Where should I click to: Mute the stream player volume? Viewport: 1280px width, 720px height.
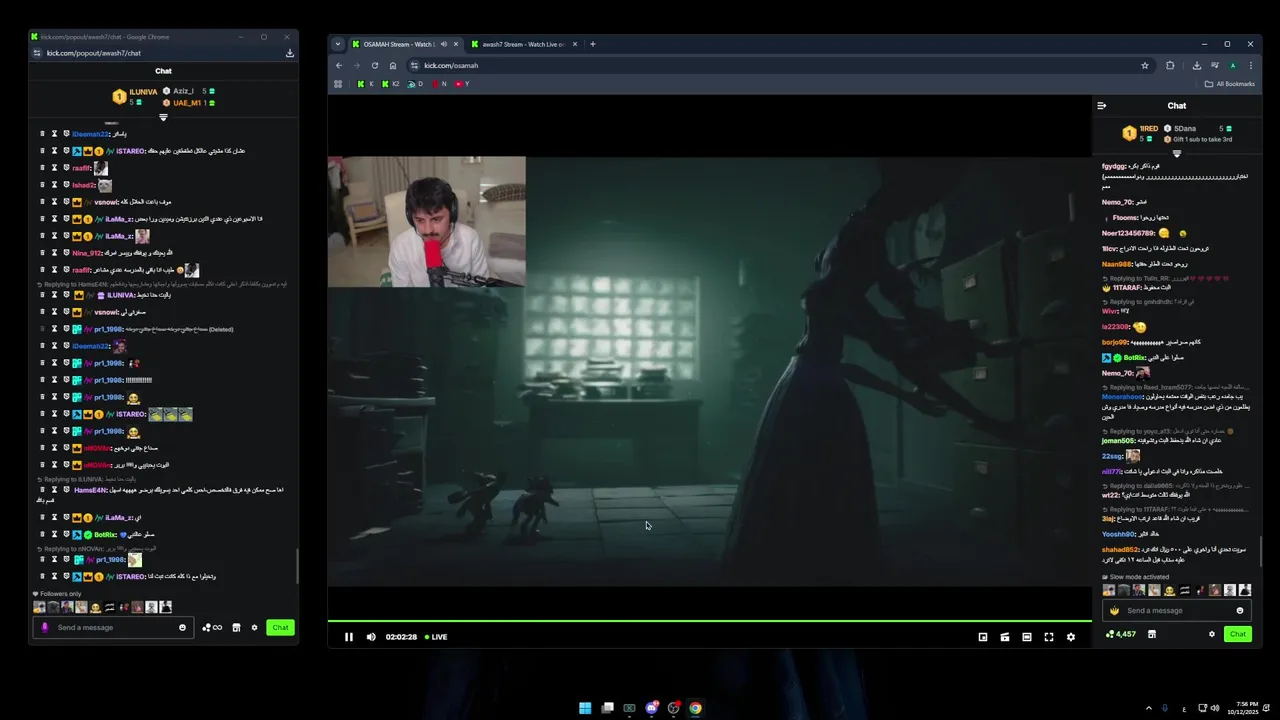coord(371,637)
